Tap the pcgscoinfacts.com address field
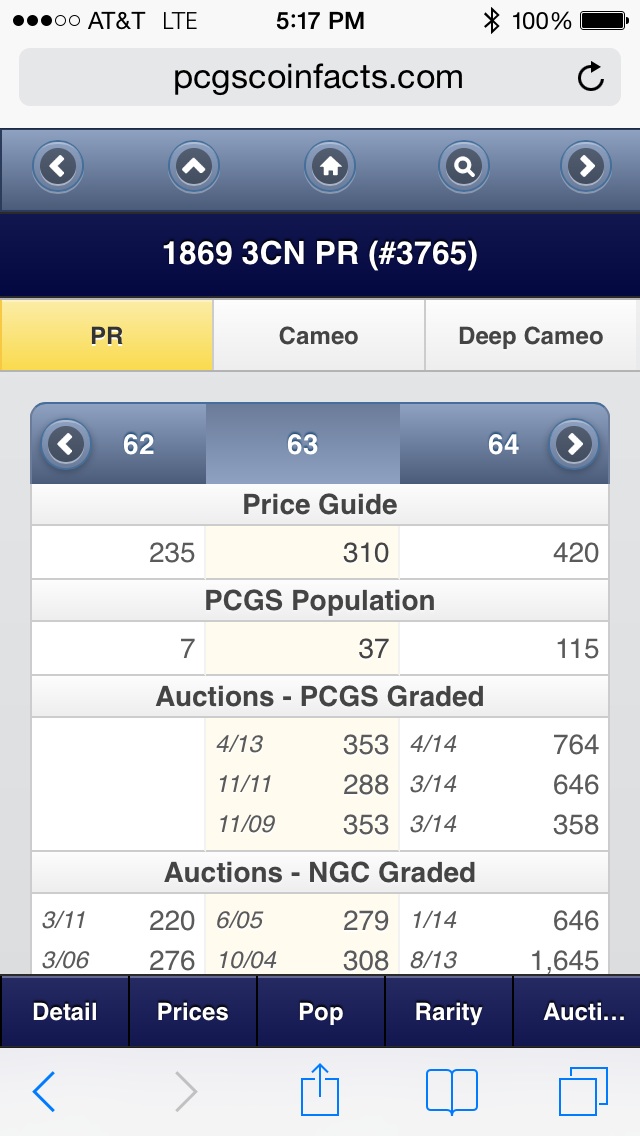Viewport: 640px width, 1136px height. 320,77
